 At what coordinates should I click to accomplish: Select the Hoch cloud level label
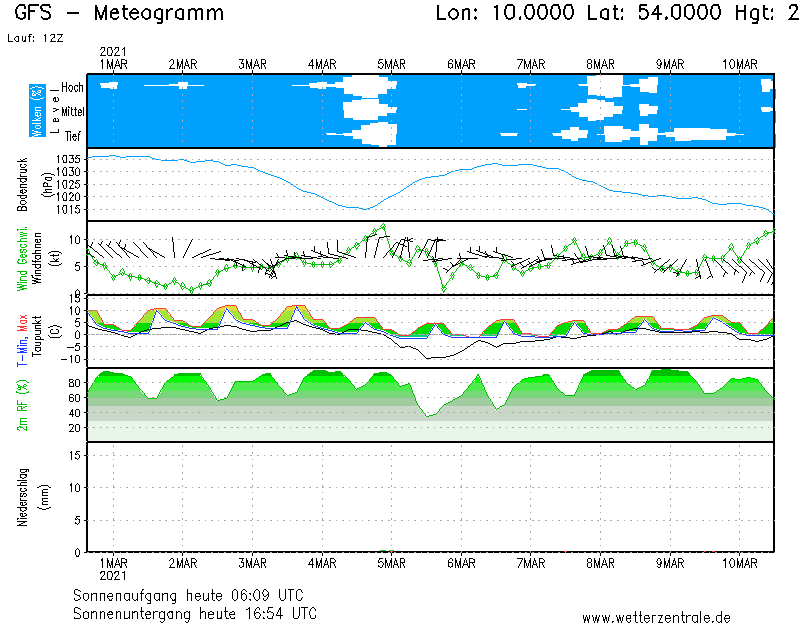(72, 88)
